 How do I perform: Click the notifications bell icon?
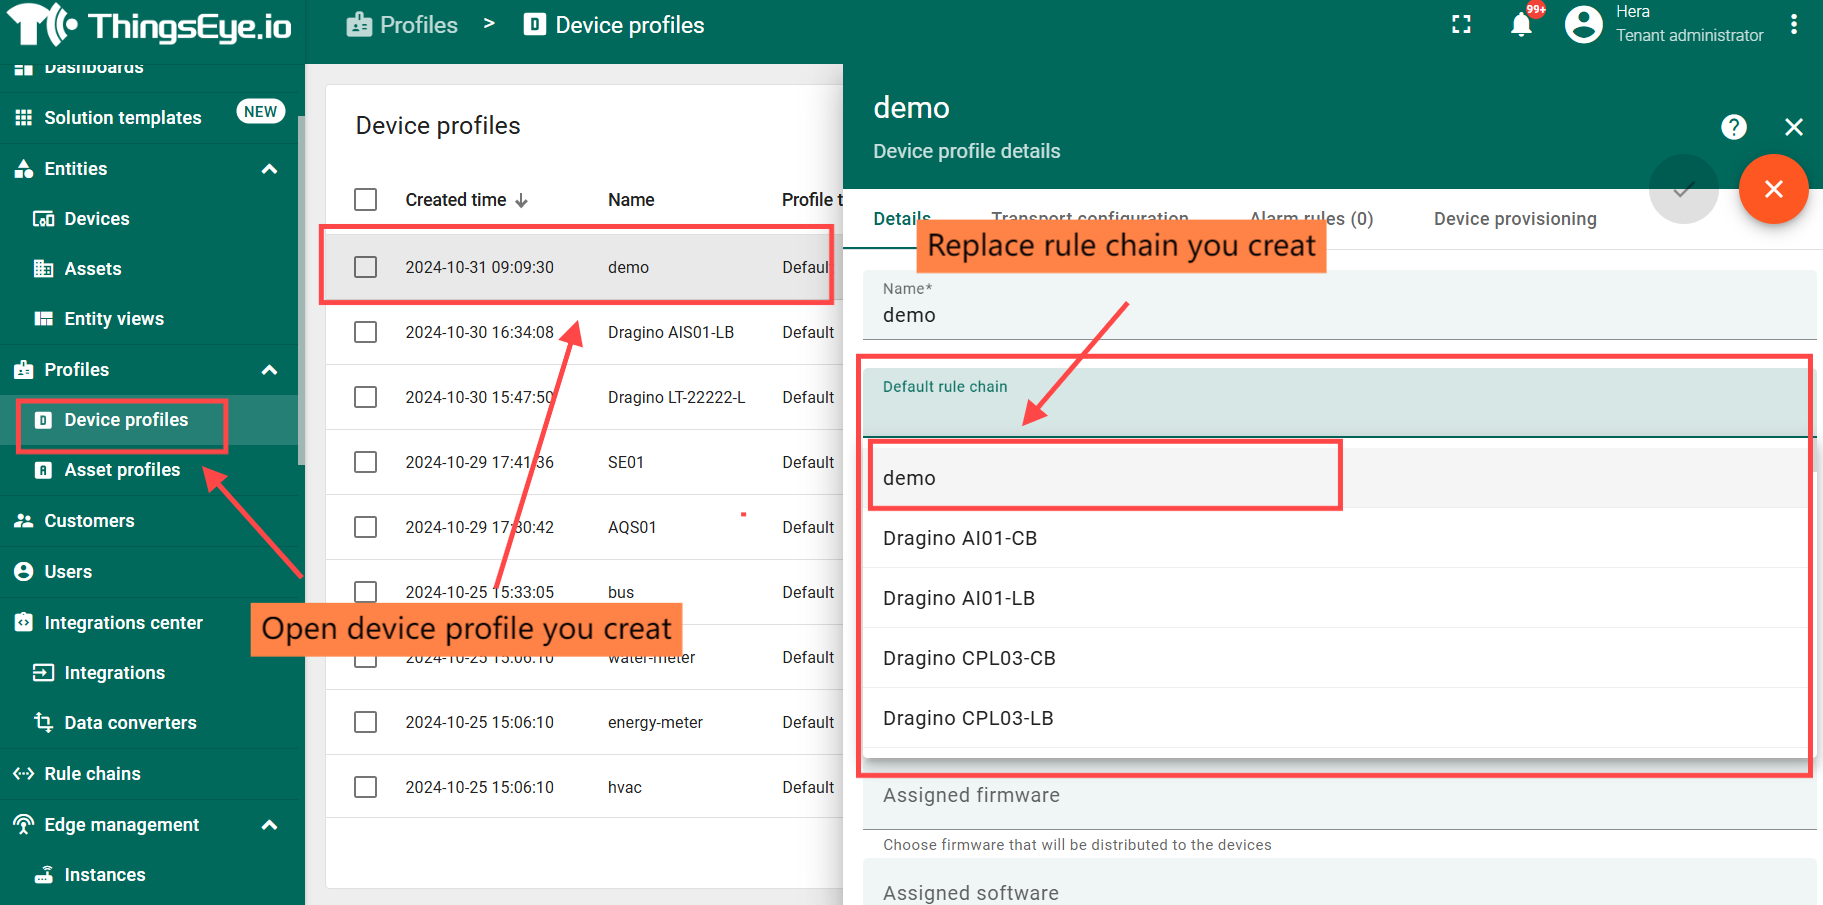(1520, 25)
